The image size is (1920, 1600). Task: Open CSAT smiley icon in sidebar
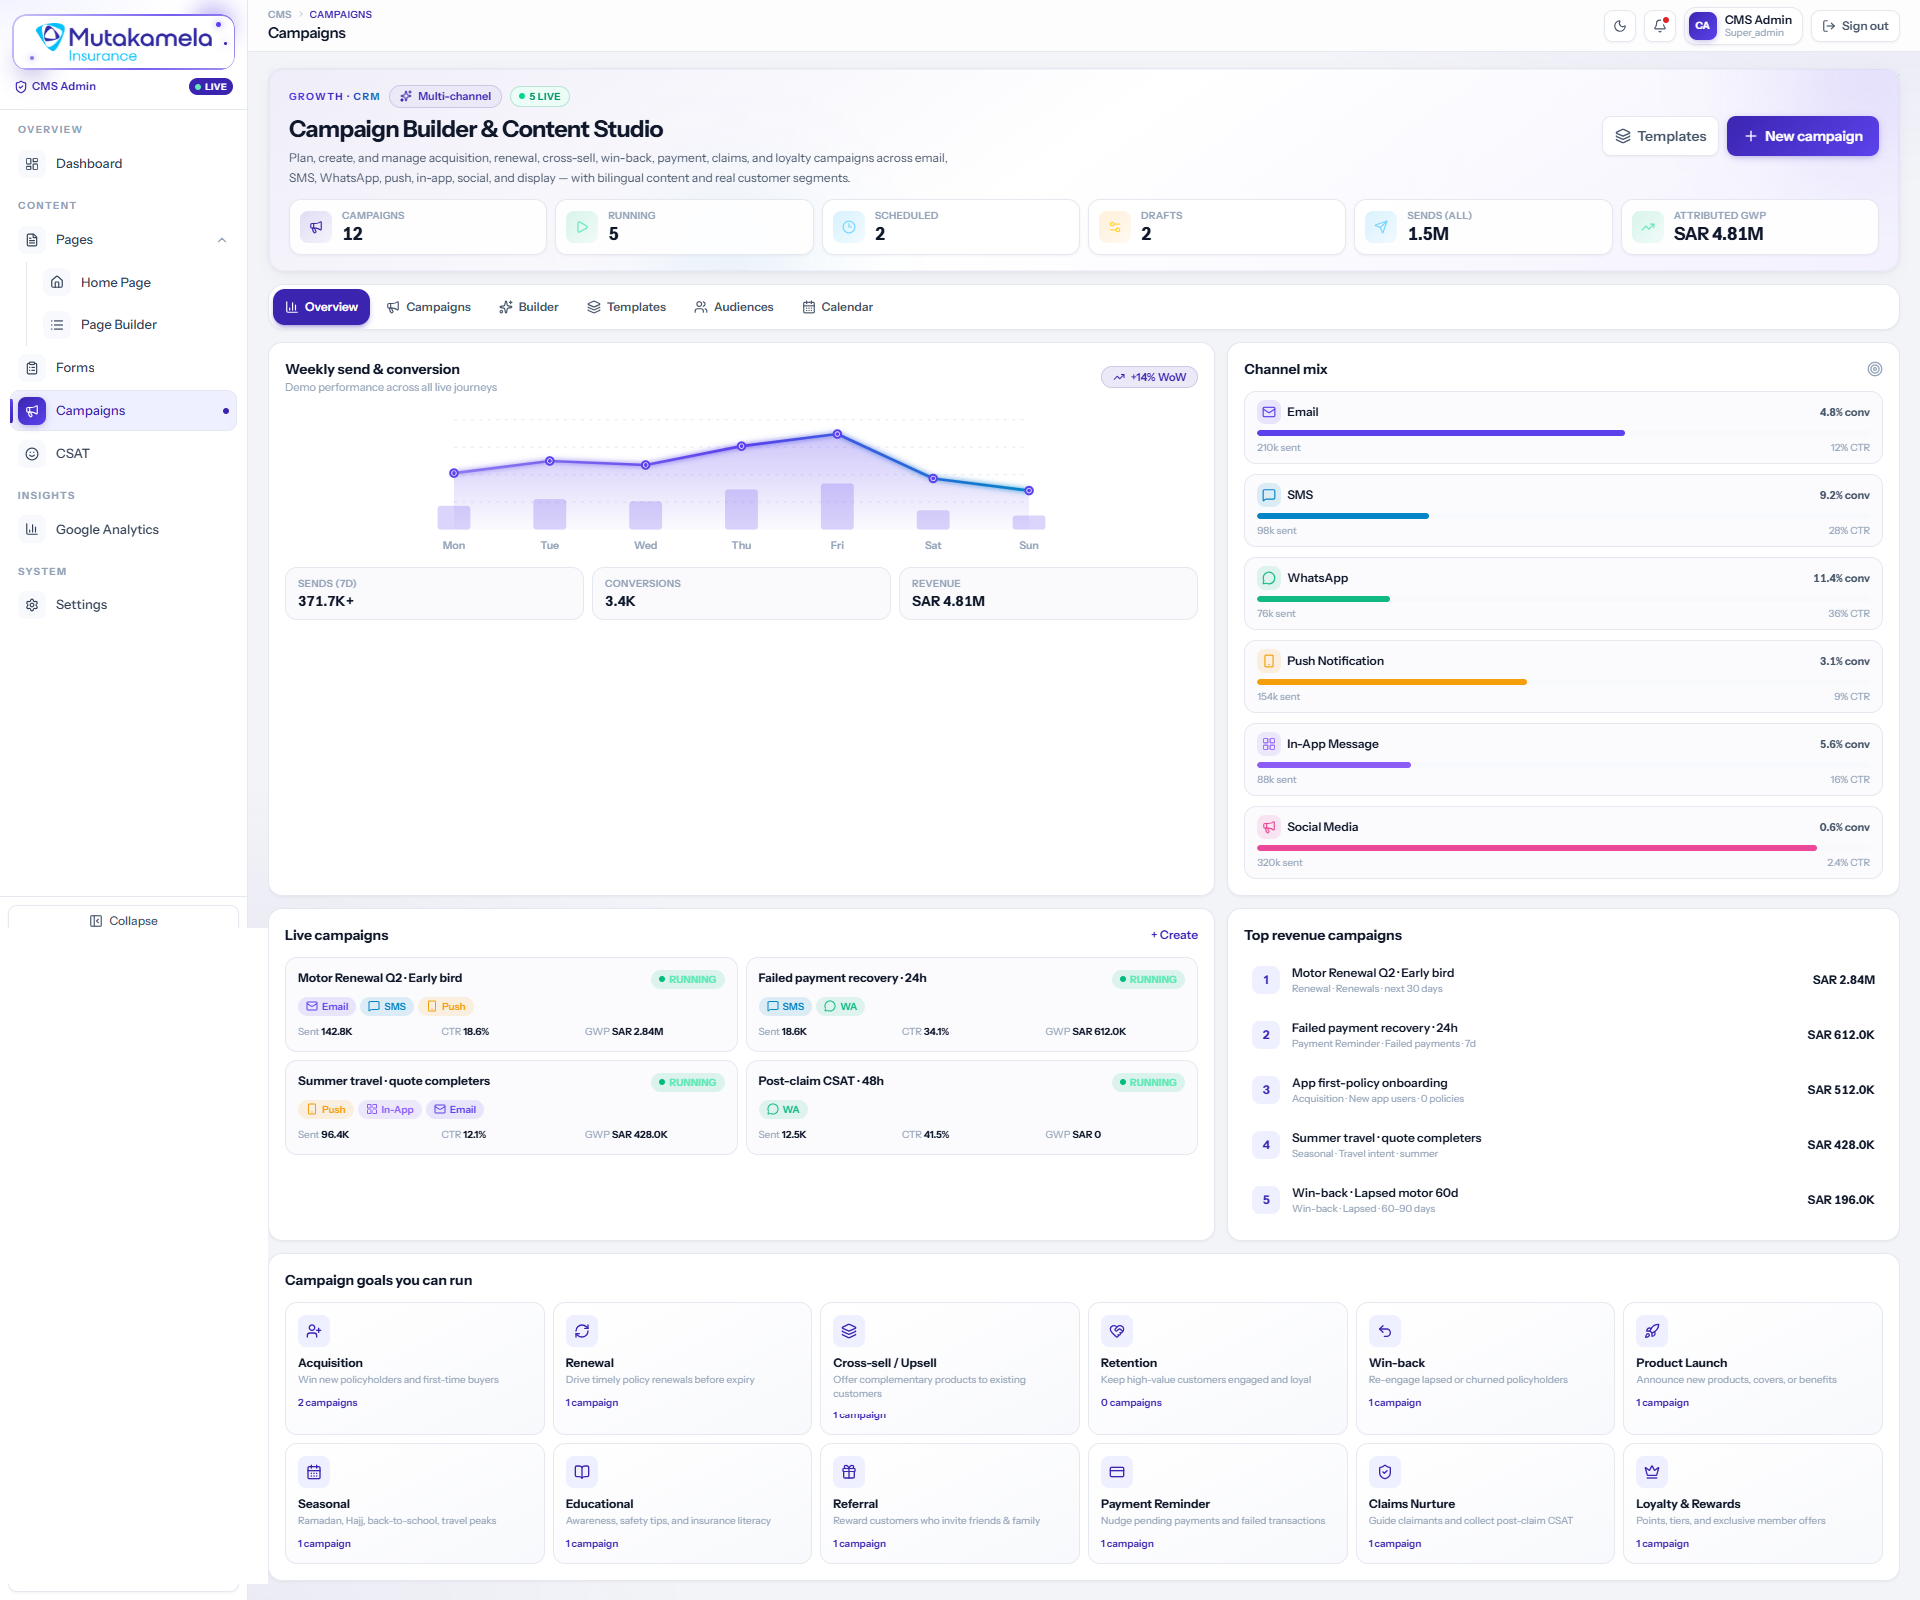coord(32,454)
